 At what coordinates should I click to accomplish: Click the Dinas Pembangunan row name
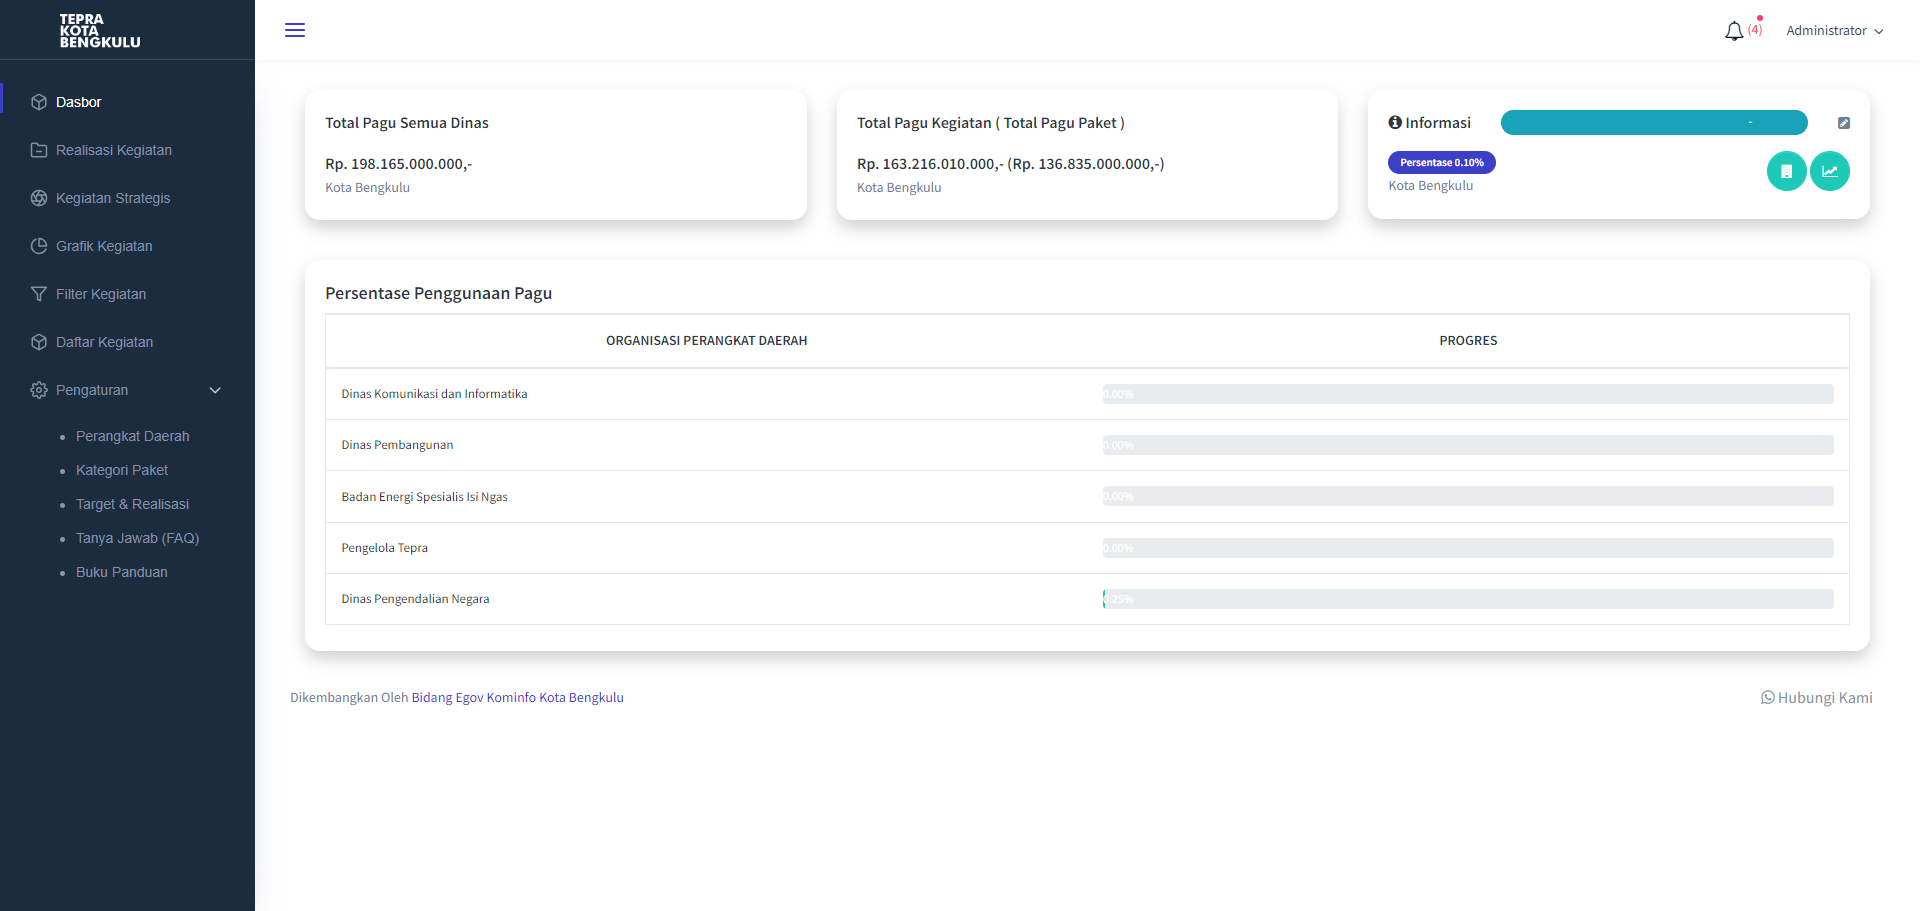tap(397, 445)
